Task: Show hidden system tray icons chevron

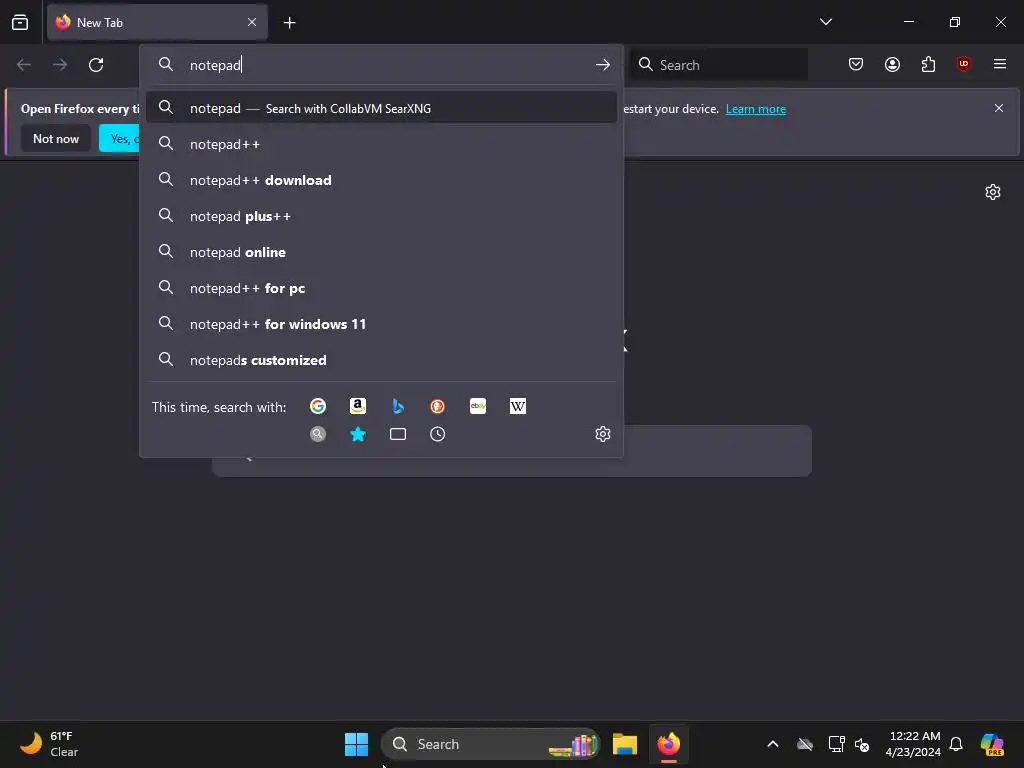Action: [773, 744]
